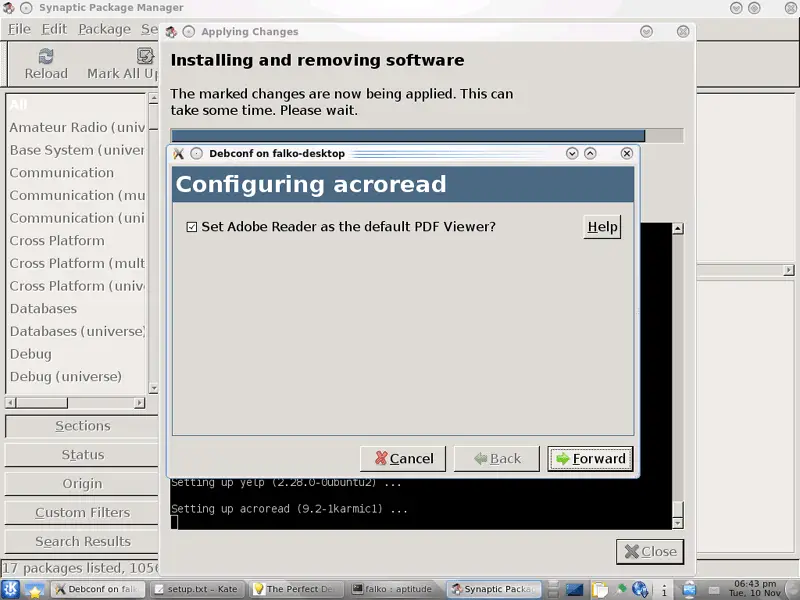The width and height of the screenshot is (800, 600).
Task: Click Cancel in the Configuring acroread dialog
Action: coord(403,459)
